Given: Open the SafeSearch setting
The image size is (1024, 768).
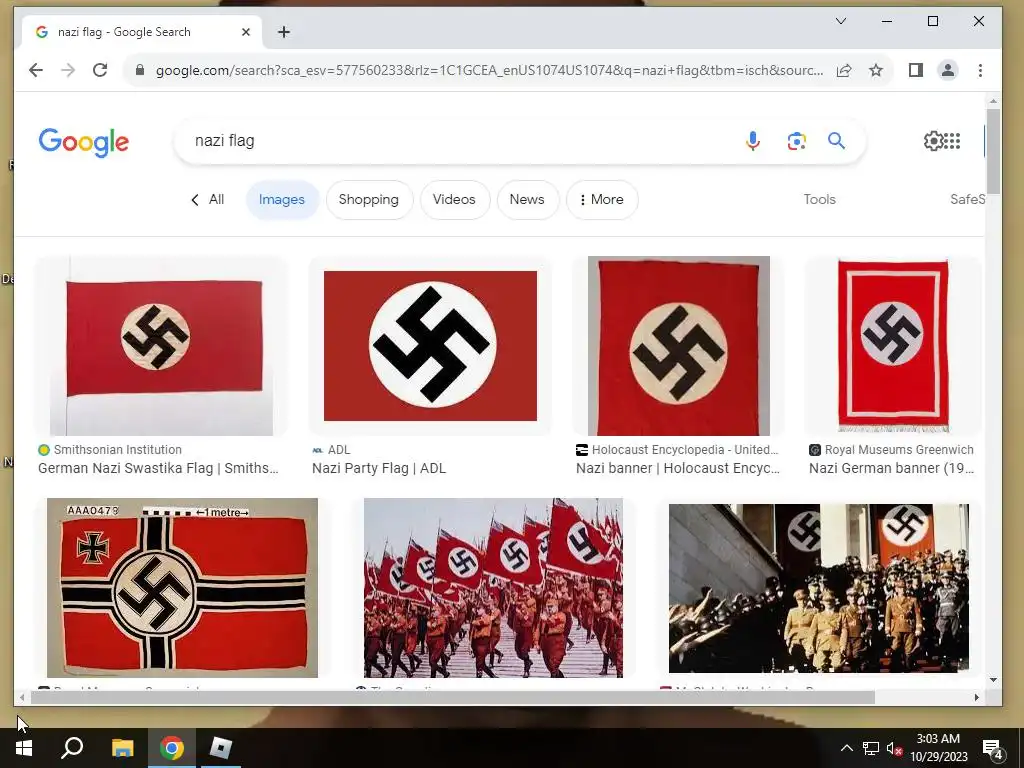Looking at the screenshot, I should [x=967, y=199].
